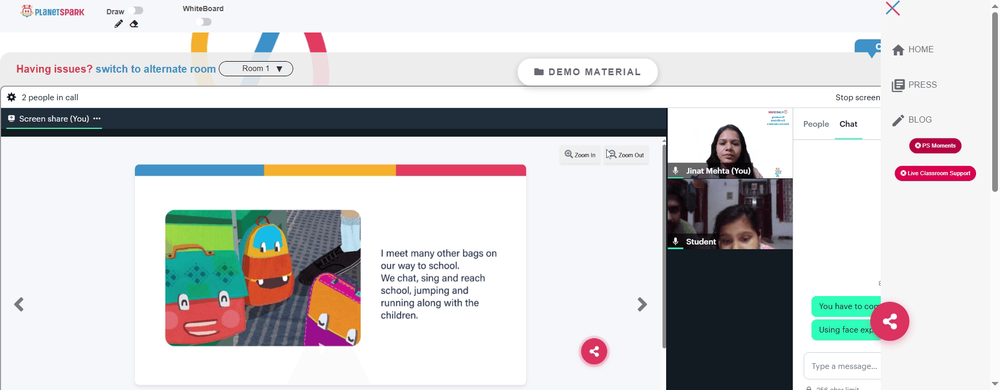Click Jinat Mehta microphone icon
The height and width of the screenshot is (390, 1000).
[675, 171]
